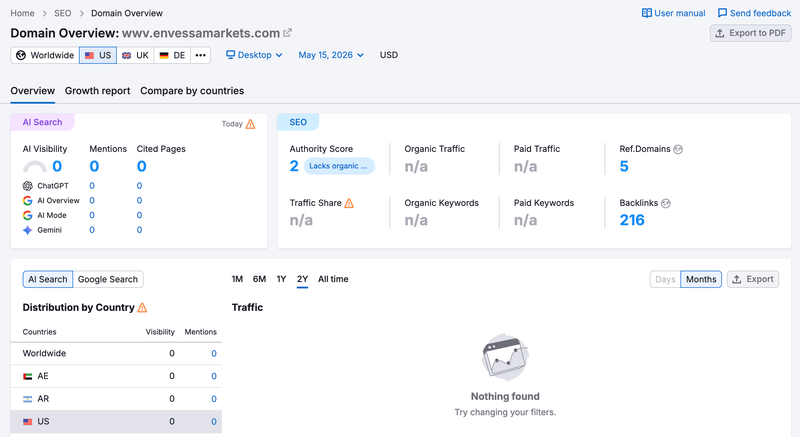
Task: Open the Send feedback link
Action: (x=755, y=13)
